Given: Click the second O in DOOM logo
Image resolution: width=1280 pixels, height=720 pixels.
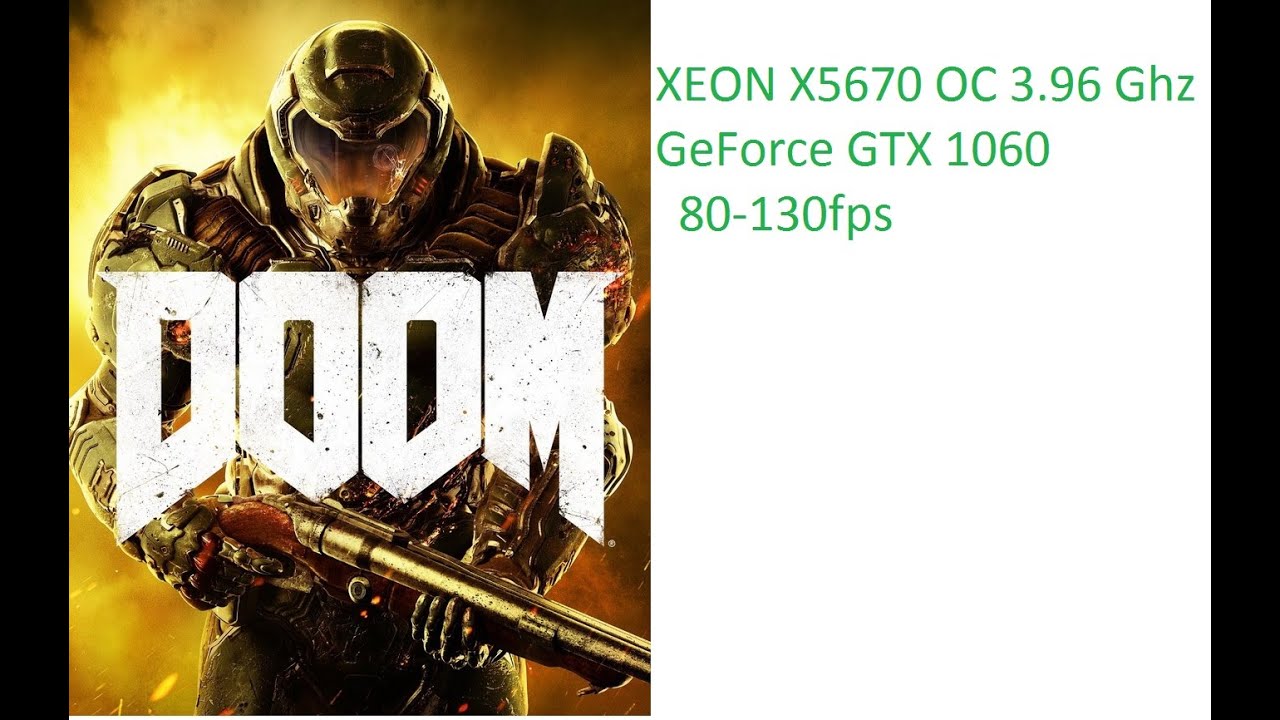Looking at the screenshot, I should (x=419, y=385).
